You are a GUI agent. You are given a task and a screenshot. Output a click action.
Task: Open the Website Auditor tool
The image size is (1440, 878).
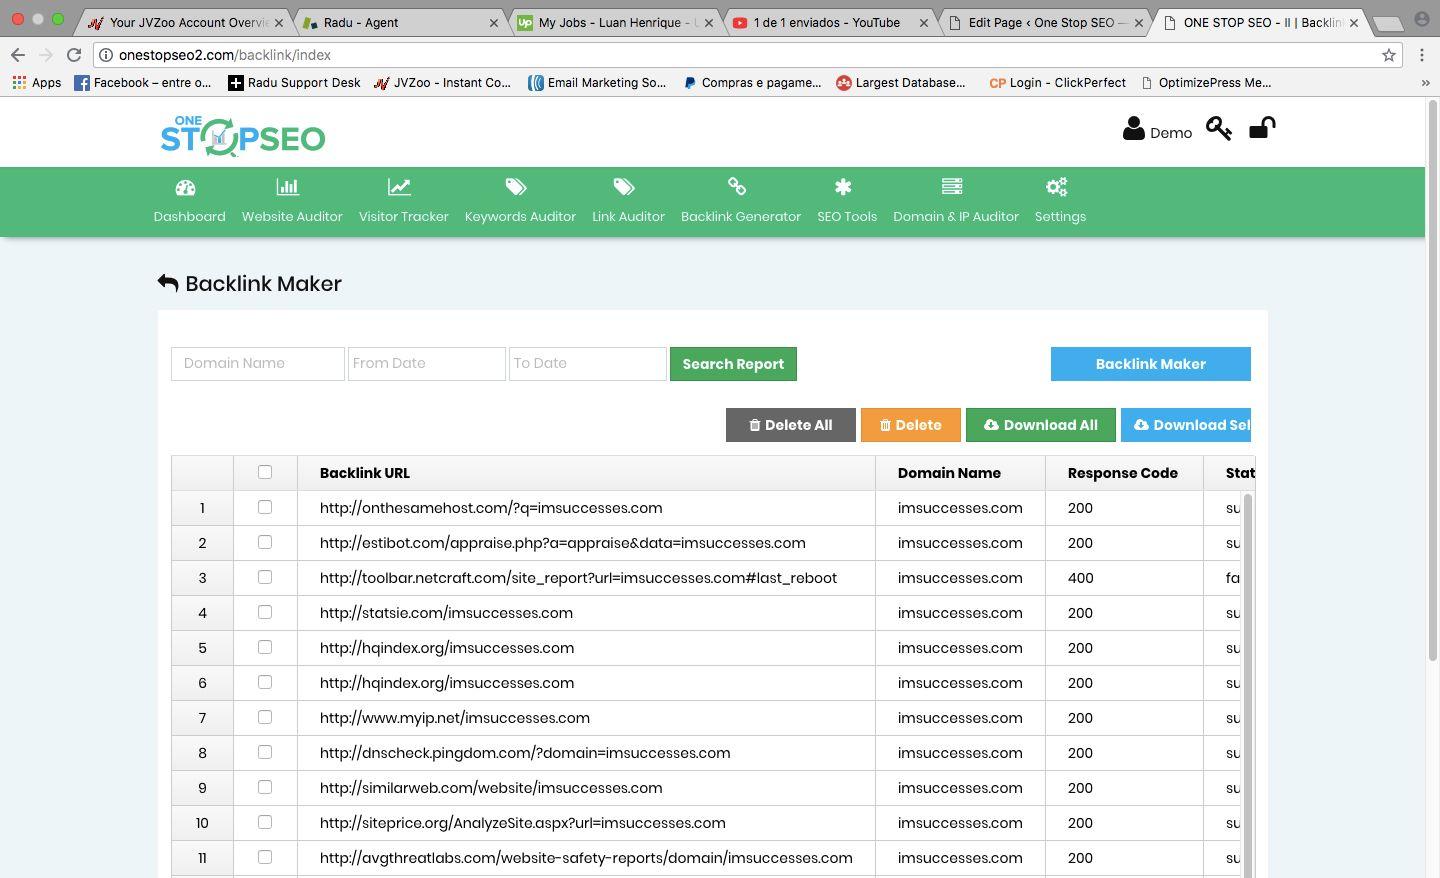point(292,200)
